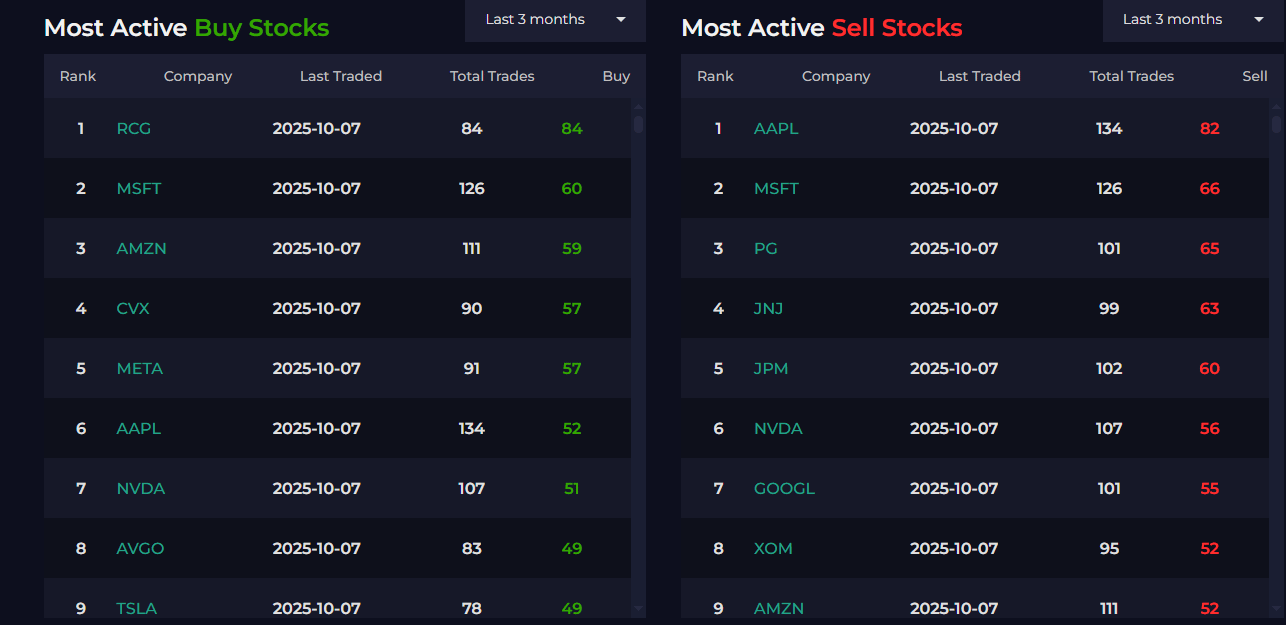Open JNJ ticker link

768,308
